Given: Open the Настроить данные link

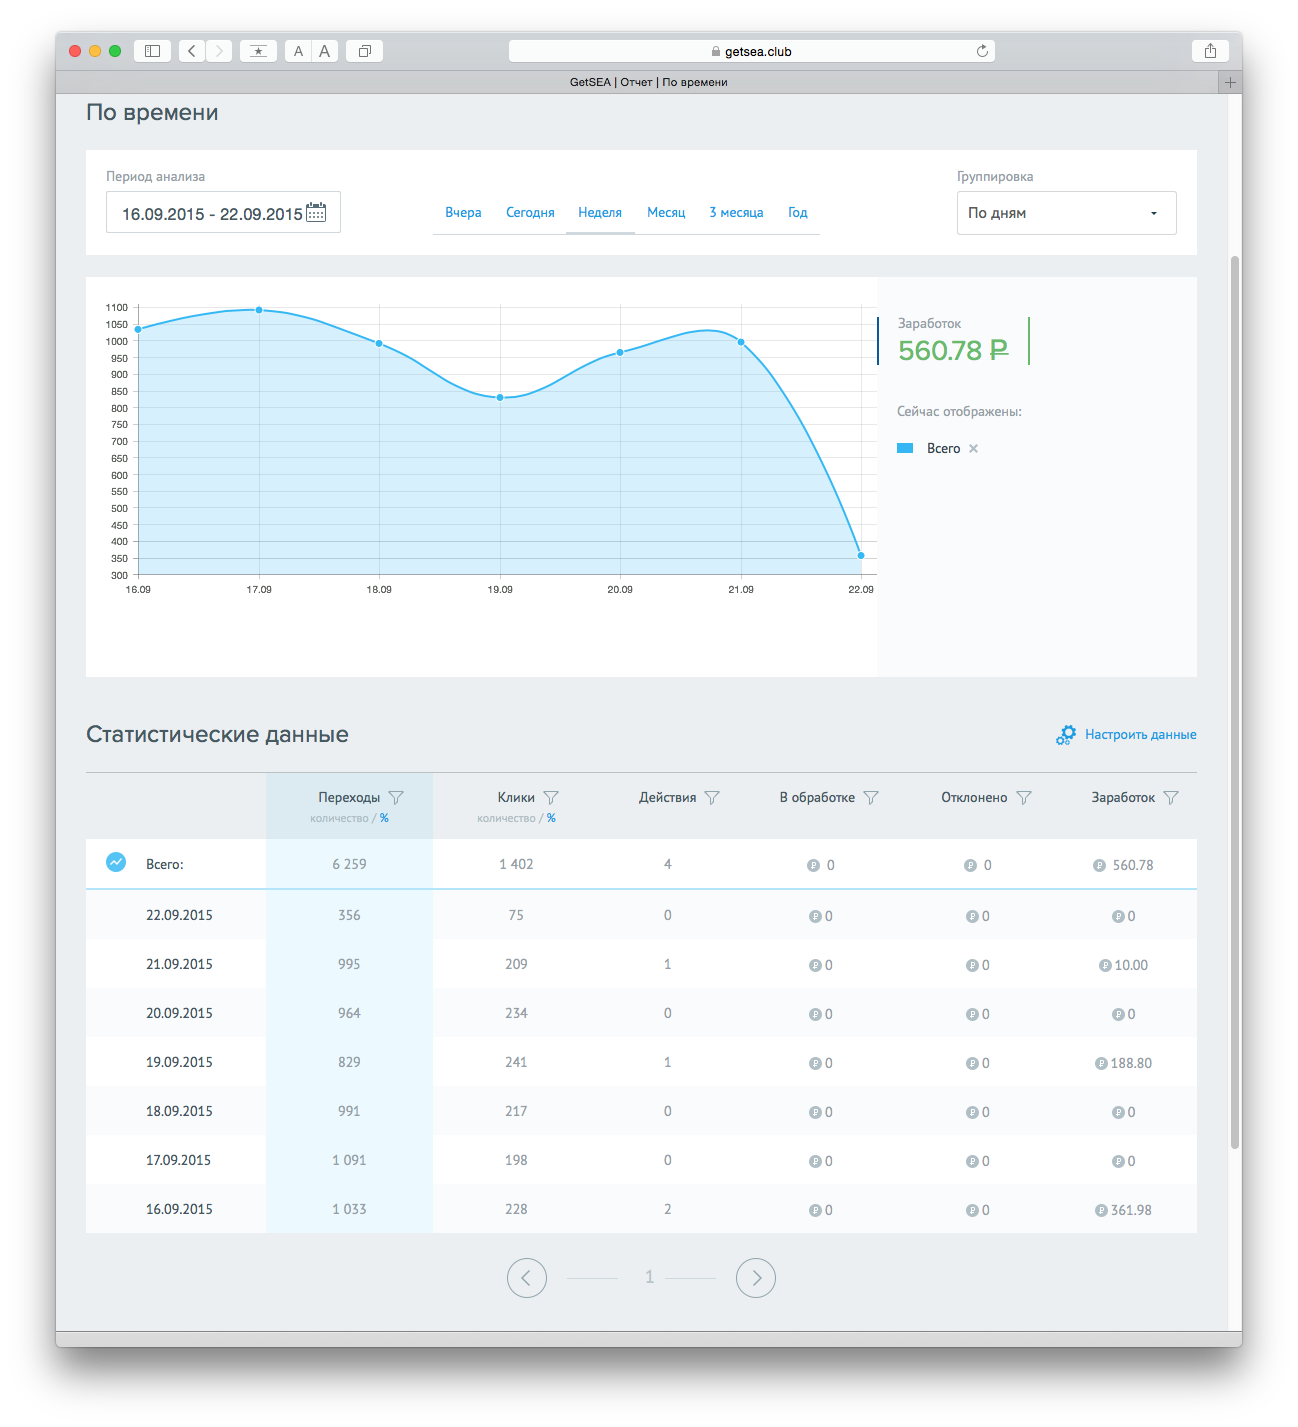Looking at the screenshot, I should point(1141,734).
